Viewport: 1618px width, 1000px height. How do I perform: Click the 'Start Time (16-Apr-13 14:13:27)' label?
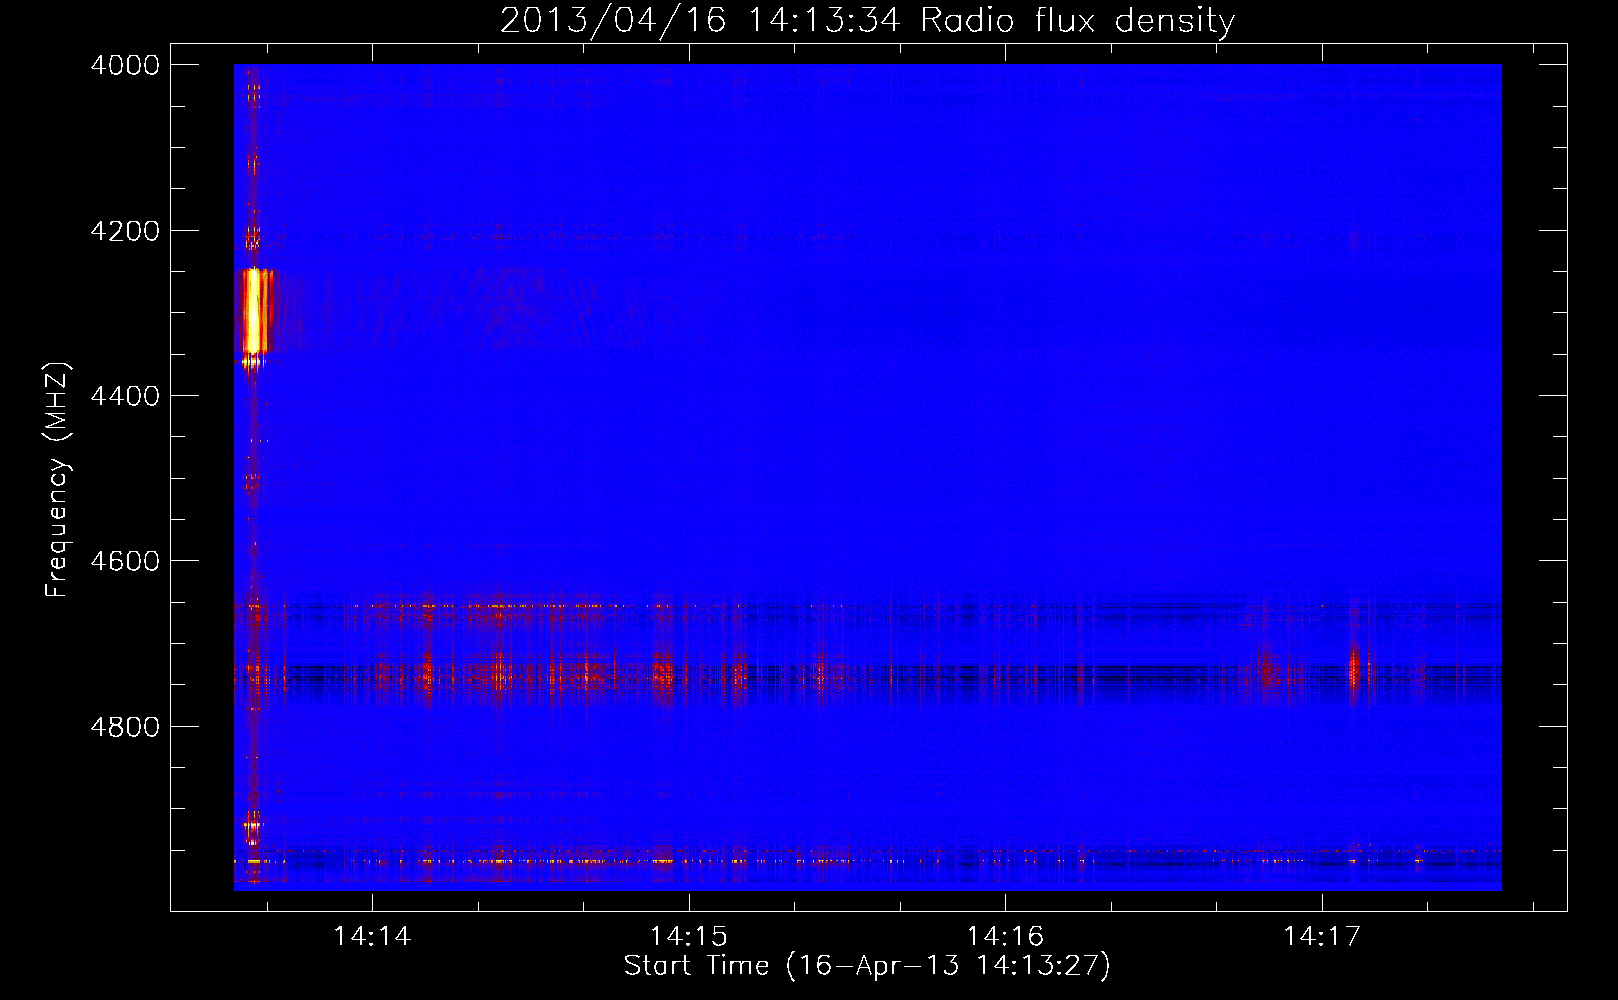click(867, 966)
